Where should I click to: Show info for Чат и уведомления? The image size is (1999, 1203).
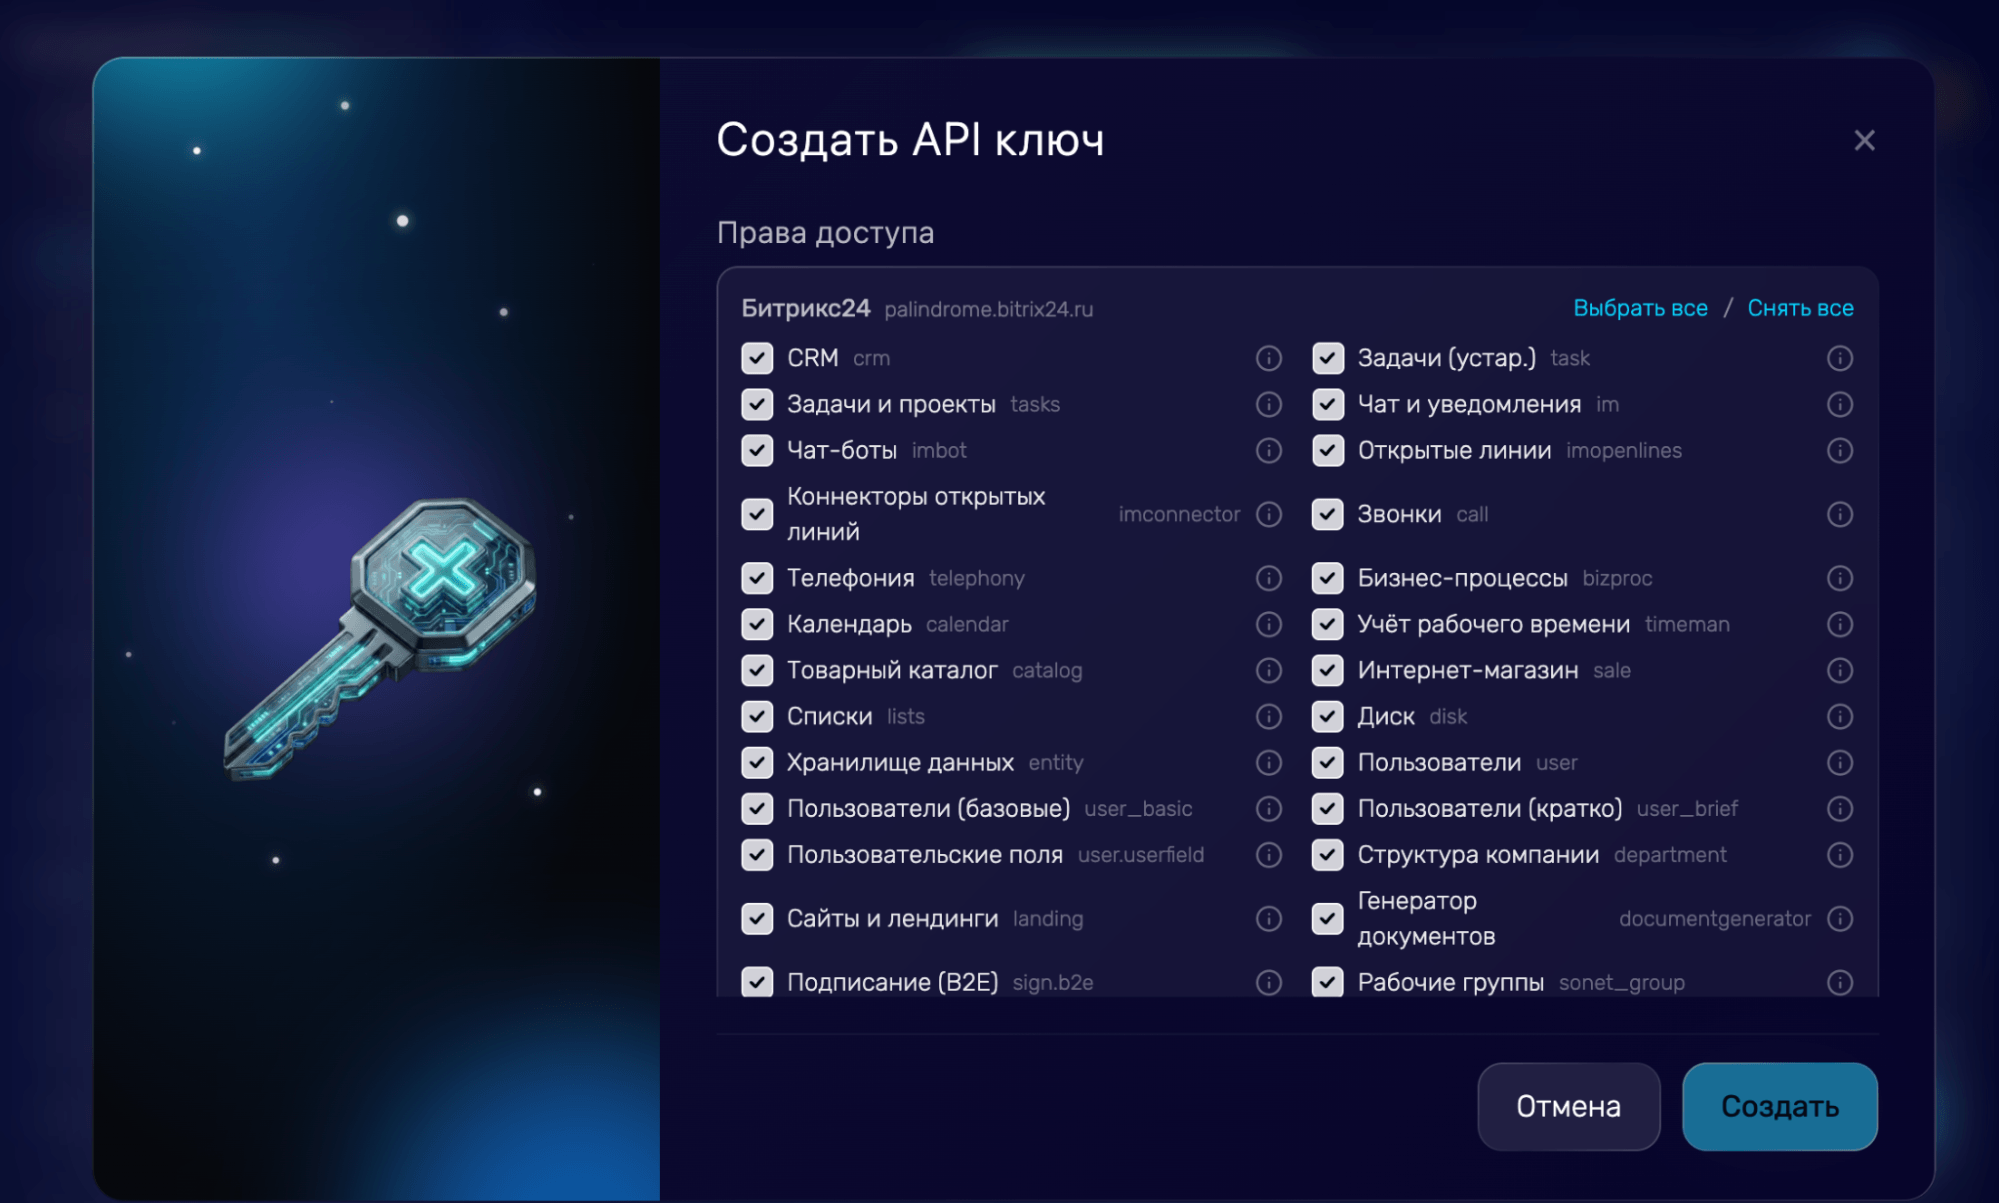pyautogui.click(x=1839, y=404)
